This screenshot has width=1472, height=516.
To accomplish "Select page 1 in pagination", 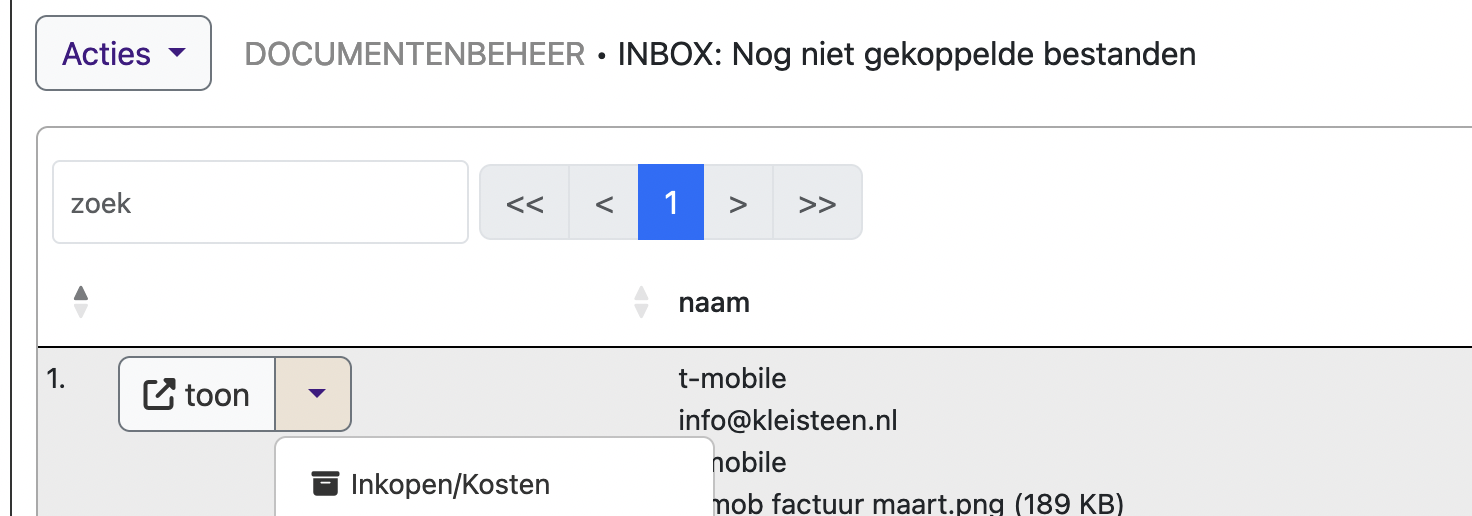I will [671, 203].
